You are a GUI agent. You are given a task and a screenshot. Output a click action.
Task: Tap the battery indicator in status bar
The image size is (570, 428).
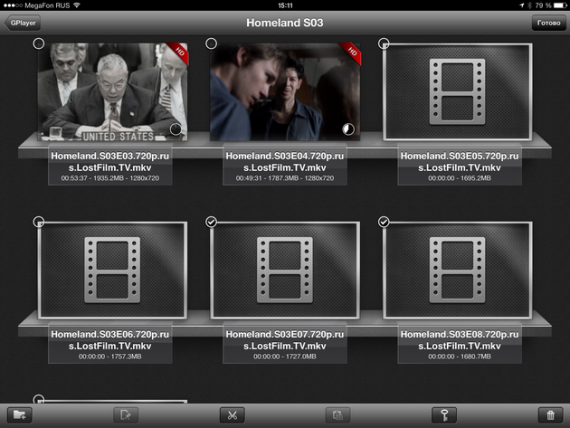click(x=560, y=5)
